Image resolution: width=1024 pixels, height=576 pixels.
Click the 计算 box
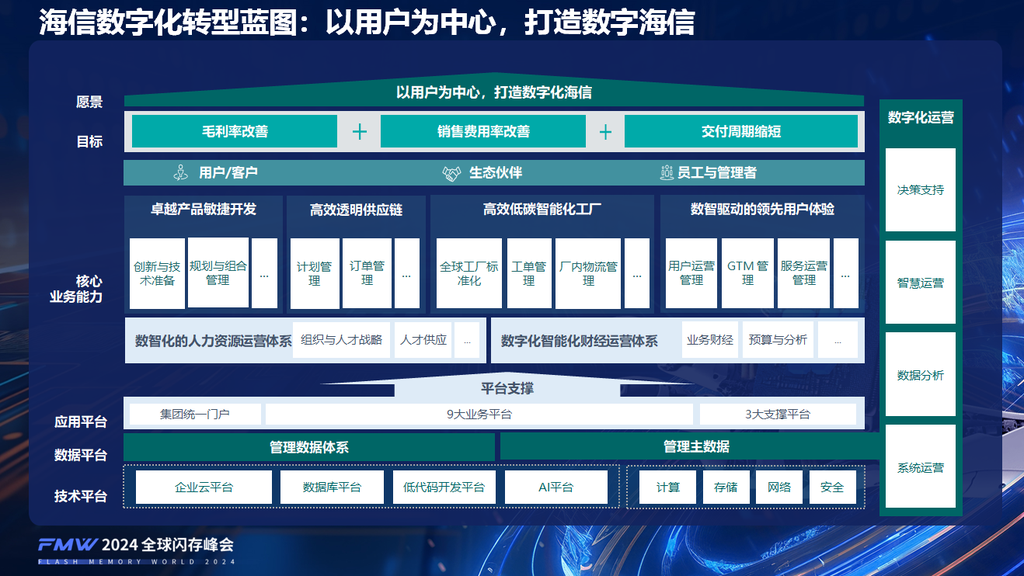[667, 487]
